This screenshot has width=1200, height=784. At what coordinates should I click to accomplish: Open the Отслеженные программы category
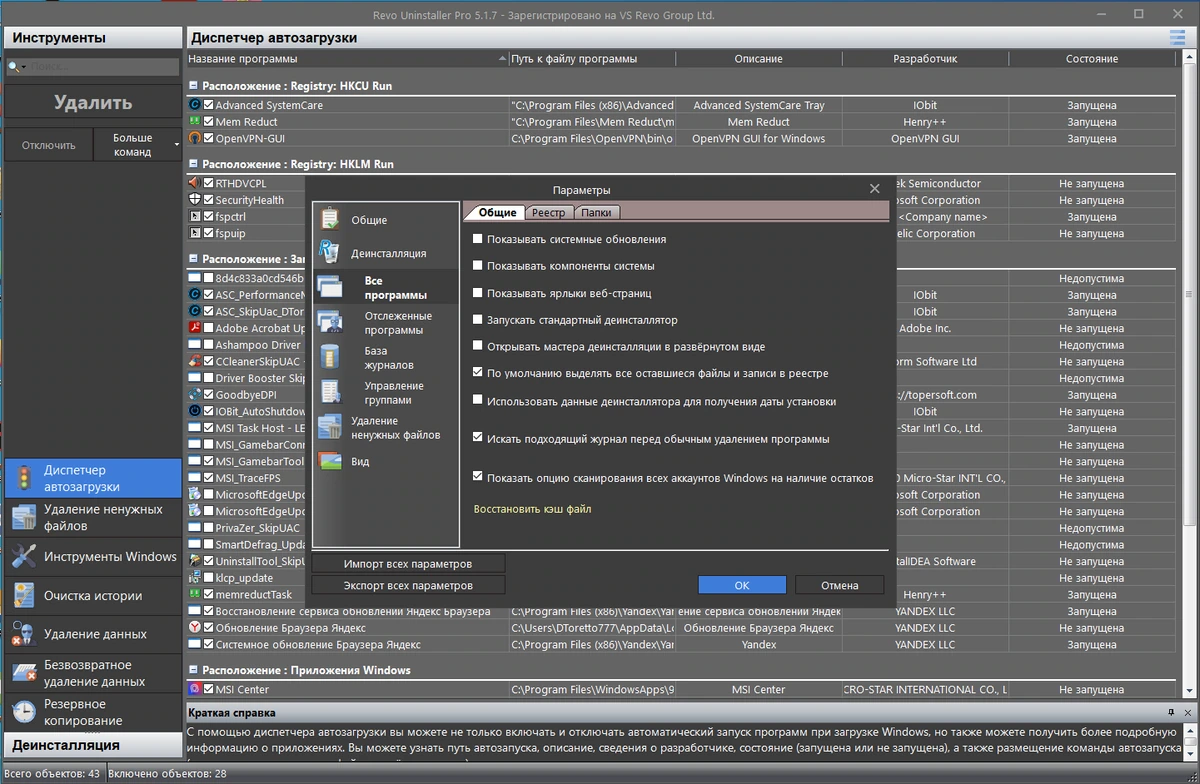tap(385, 323)
